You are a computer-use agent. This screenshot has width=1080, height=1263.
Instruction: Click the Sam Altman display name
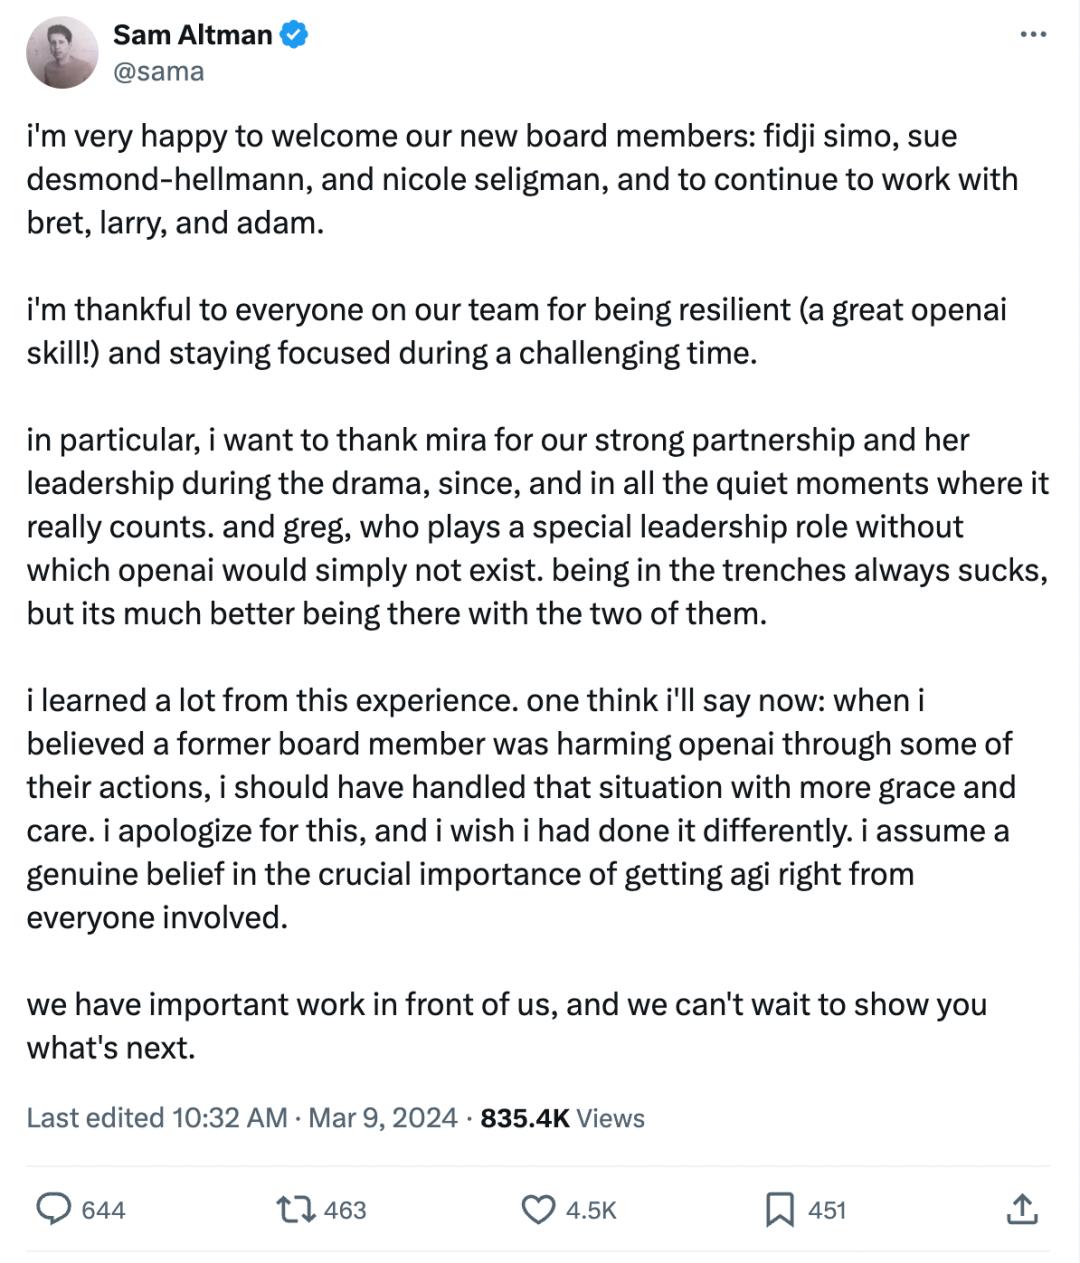(x=192, y=35)
